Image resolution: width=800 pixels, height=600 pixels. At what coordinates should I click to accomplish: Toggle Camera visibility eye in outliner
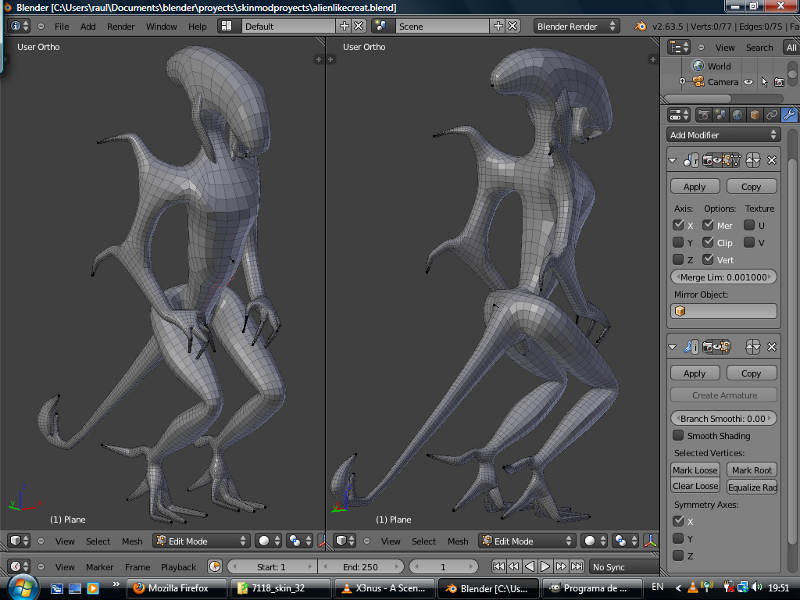(x=748, y=82)
